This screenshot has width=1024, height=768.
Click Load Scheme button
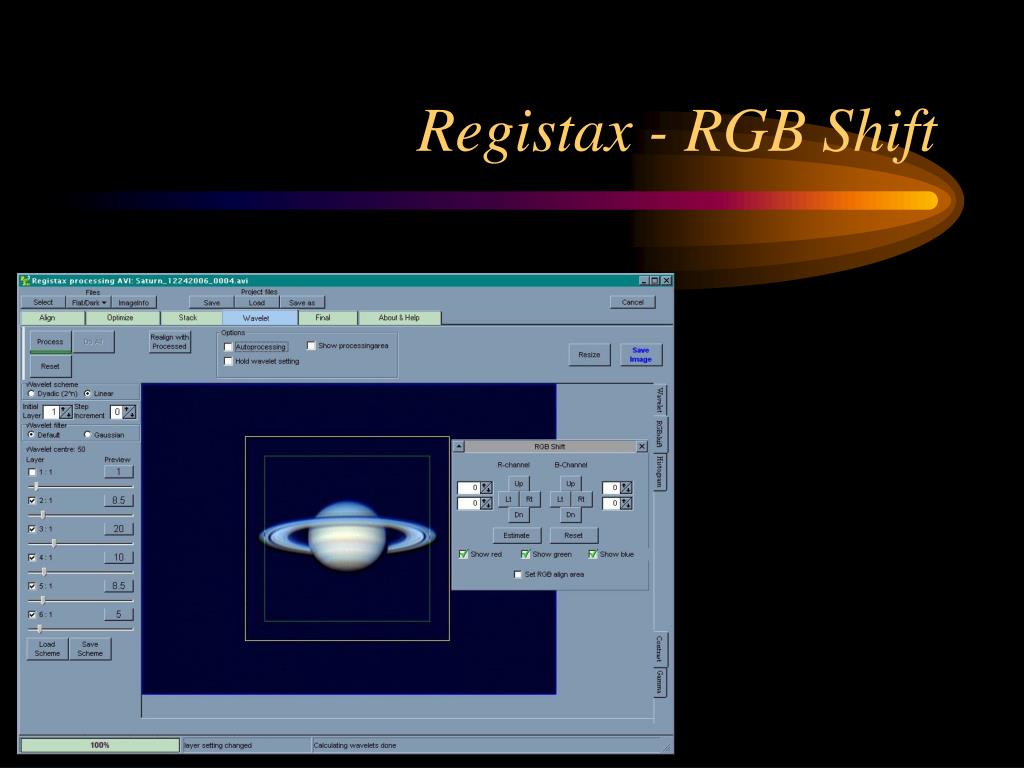tap(47, 648)
